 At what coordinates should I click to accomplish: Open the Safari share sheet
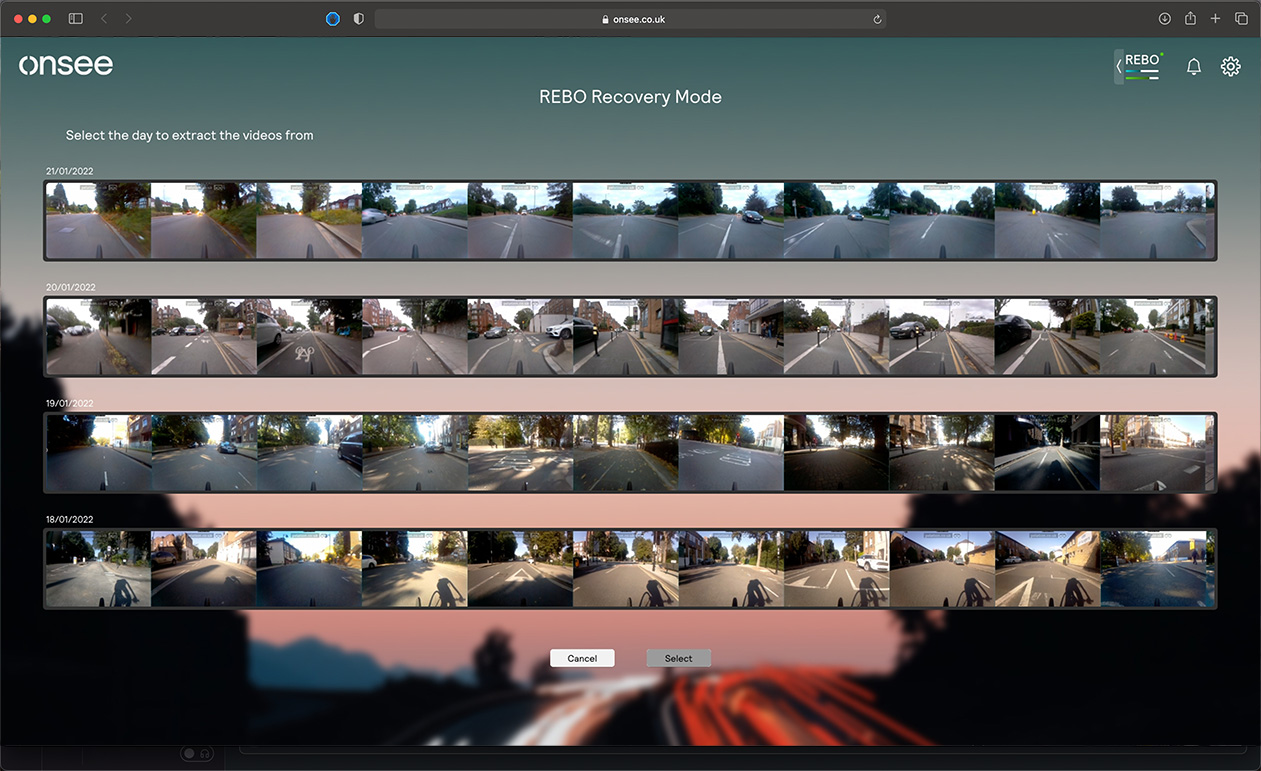pyautogui.click(x=1188, y=18)
